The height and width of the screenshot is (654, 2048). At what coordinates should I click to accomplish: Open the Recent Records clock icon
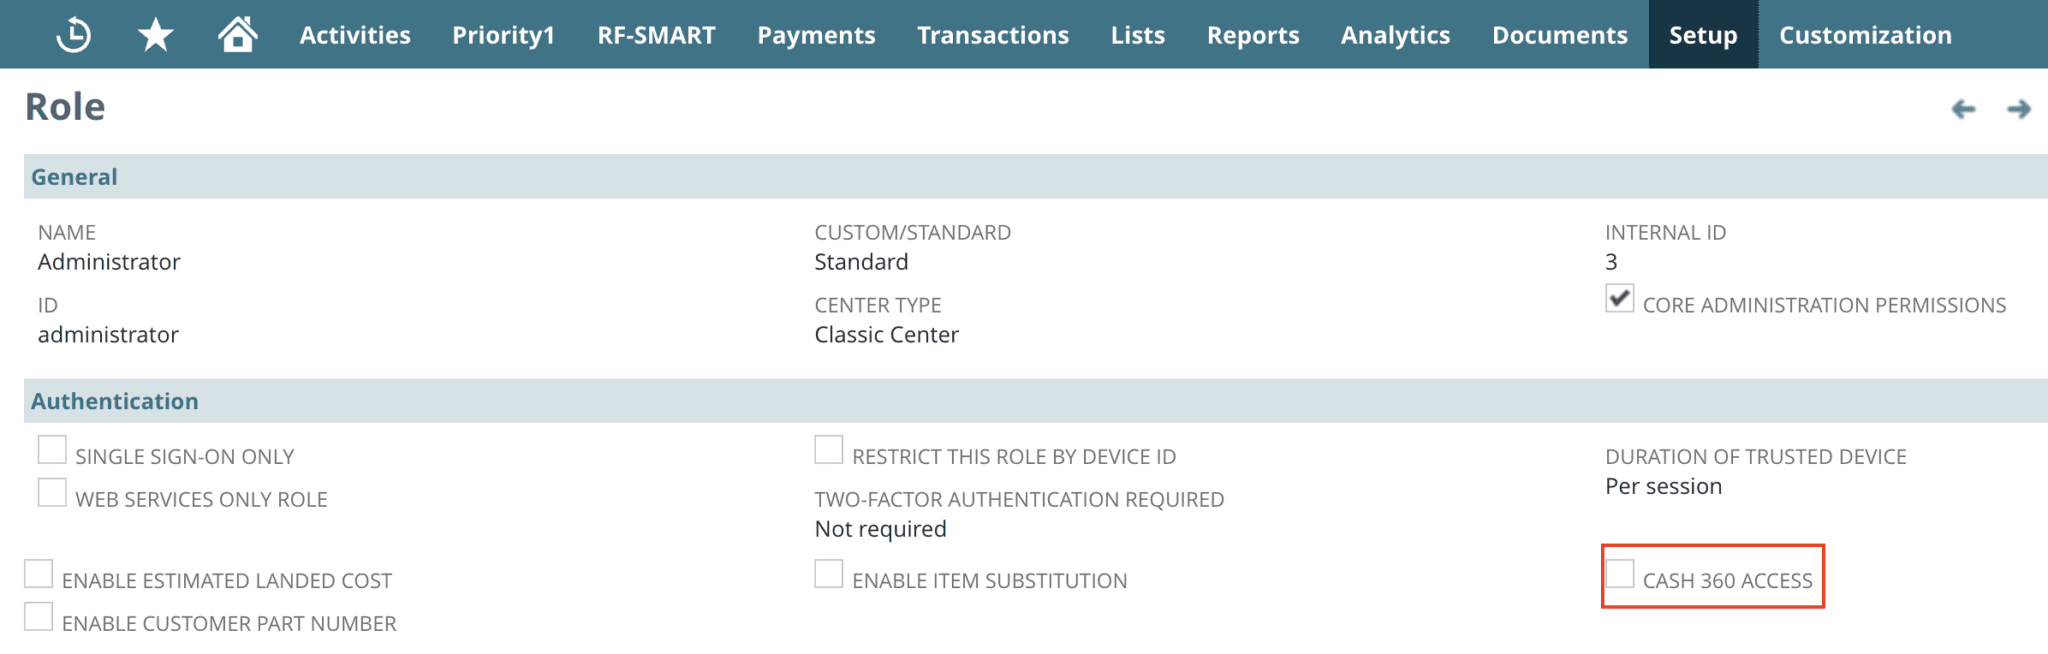(74, 35)
